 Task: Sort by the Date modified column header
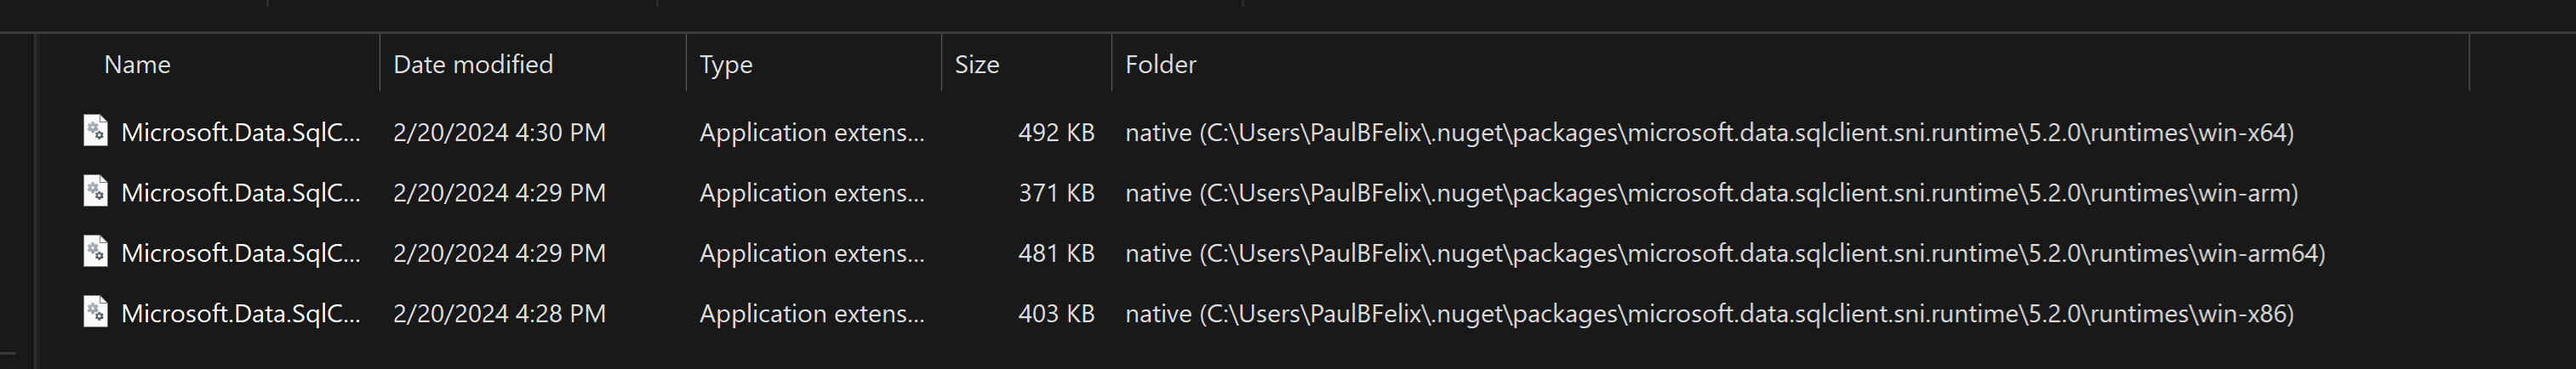[x=472, y=65]
